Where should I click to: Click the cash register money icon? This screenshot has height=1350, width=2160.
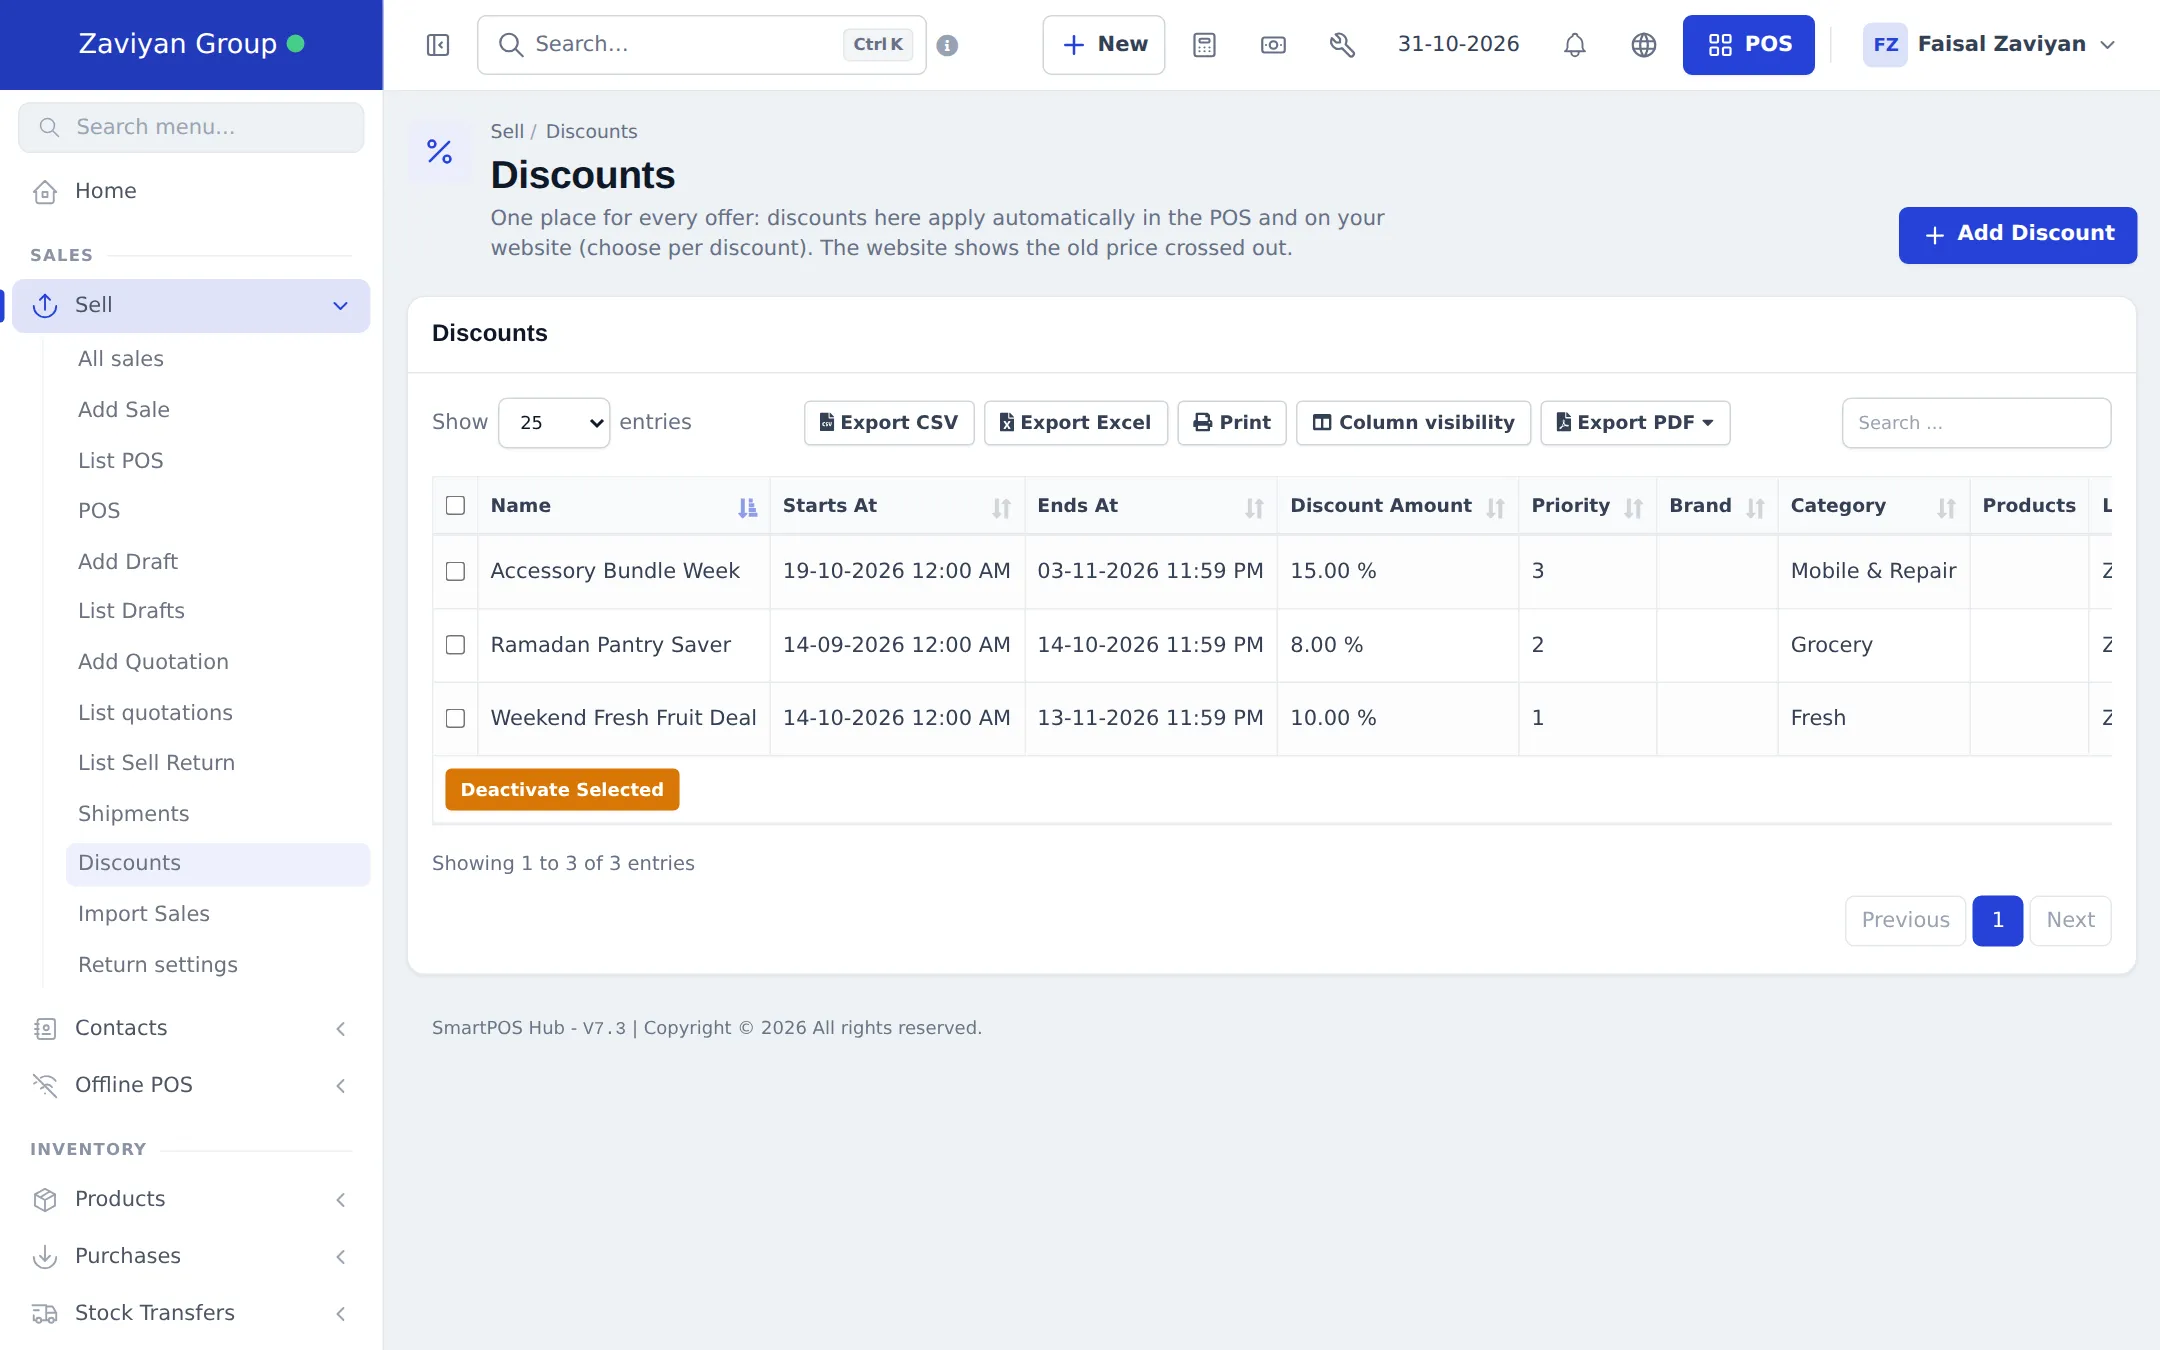click(x=1273, y=45)
